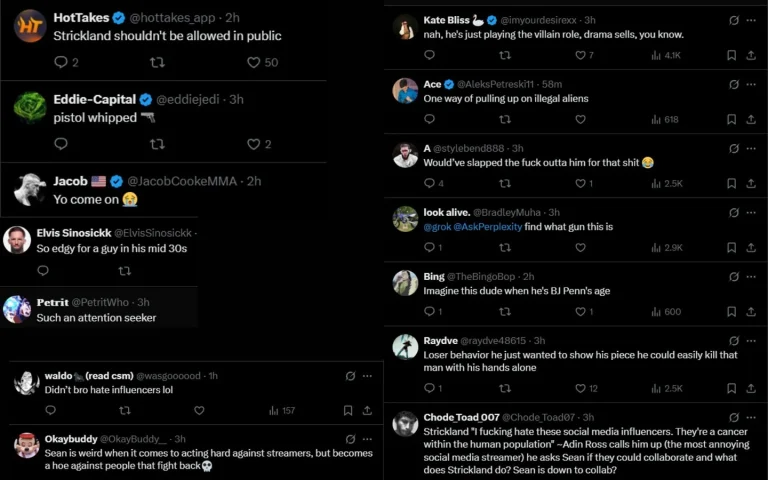Image resolution: width=768 pixels, height=480 pixels.
Task: Retweet Eddie-Capital's pistol whipped tweet
Action: (x=157, y=144)
